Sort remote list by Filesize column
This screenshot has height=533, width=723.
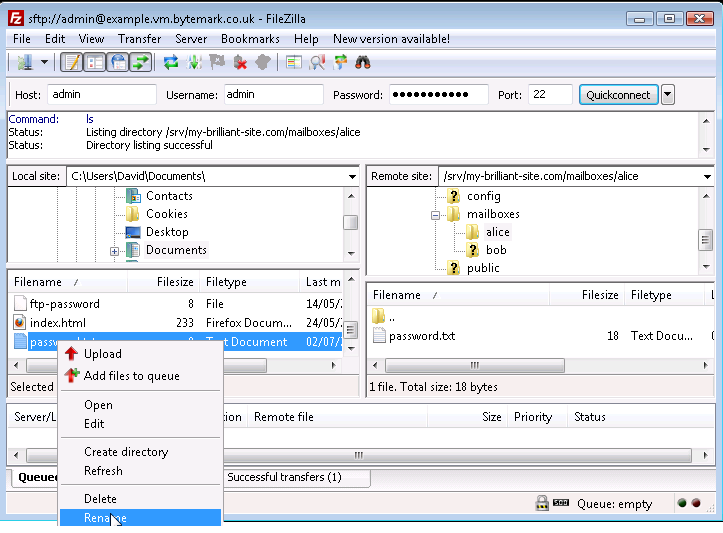coord(587,295)
